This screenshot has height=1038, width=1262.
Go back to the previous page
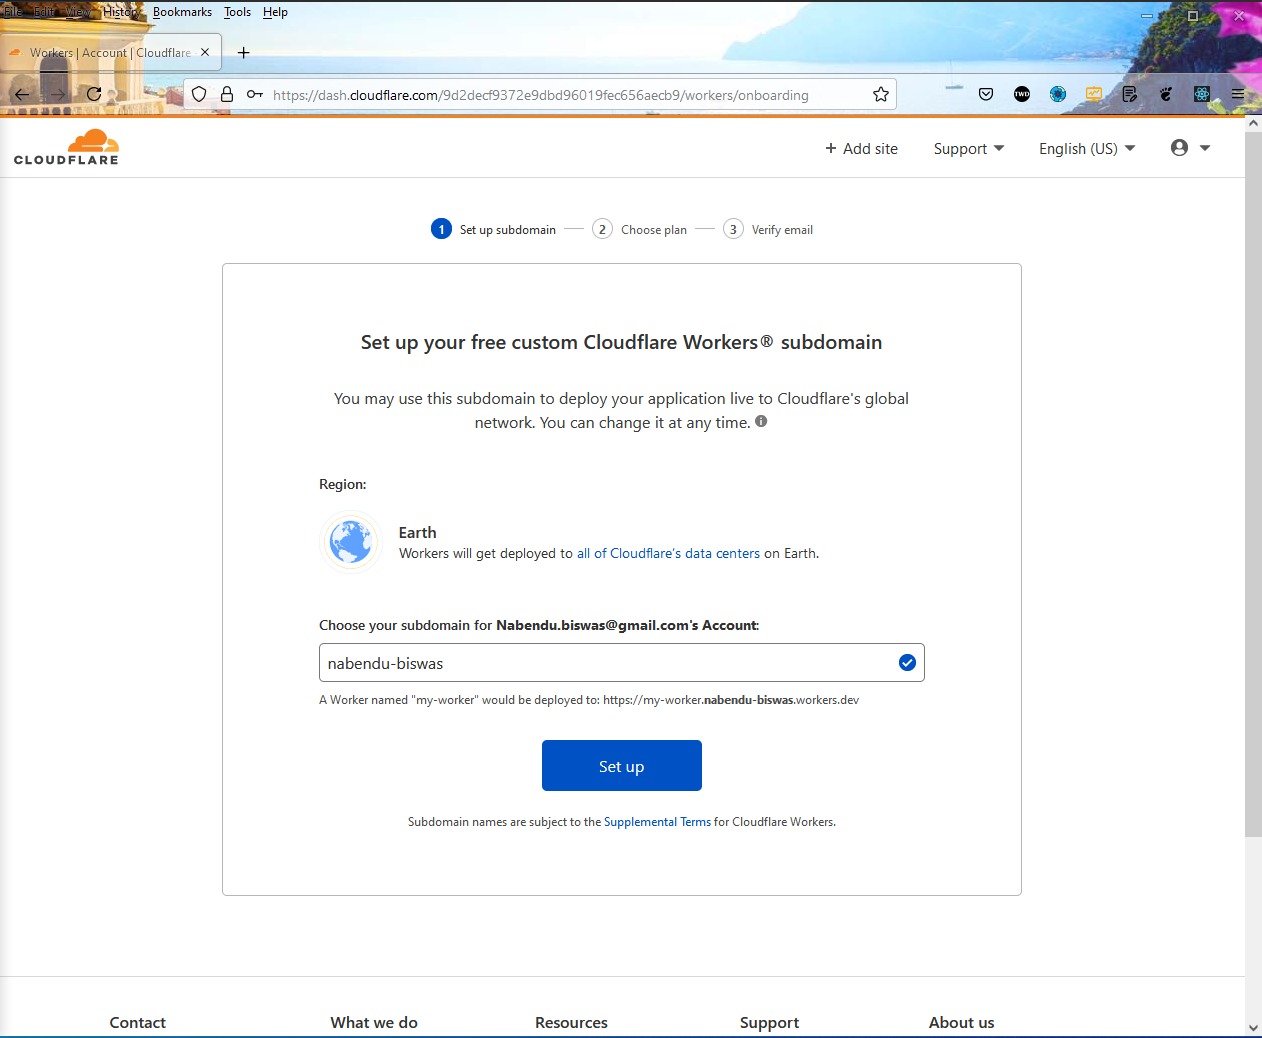pos(22,94)
